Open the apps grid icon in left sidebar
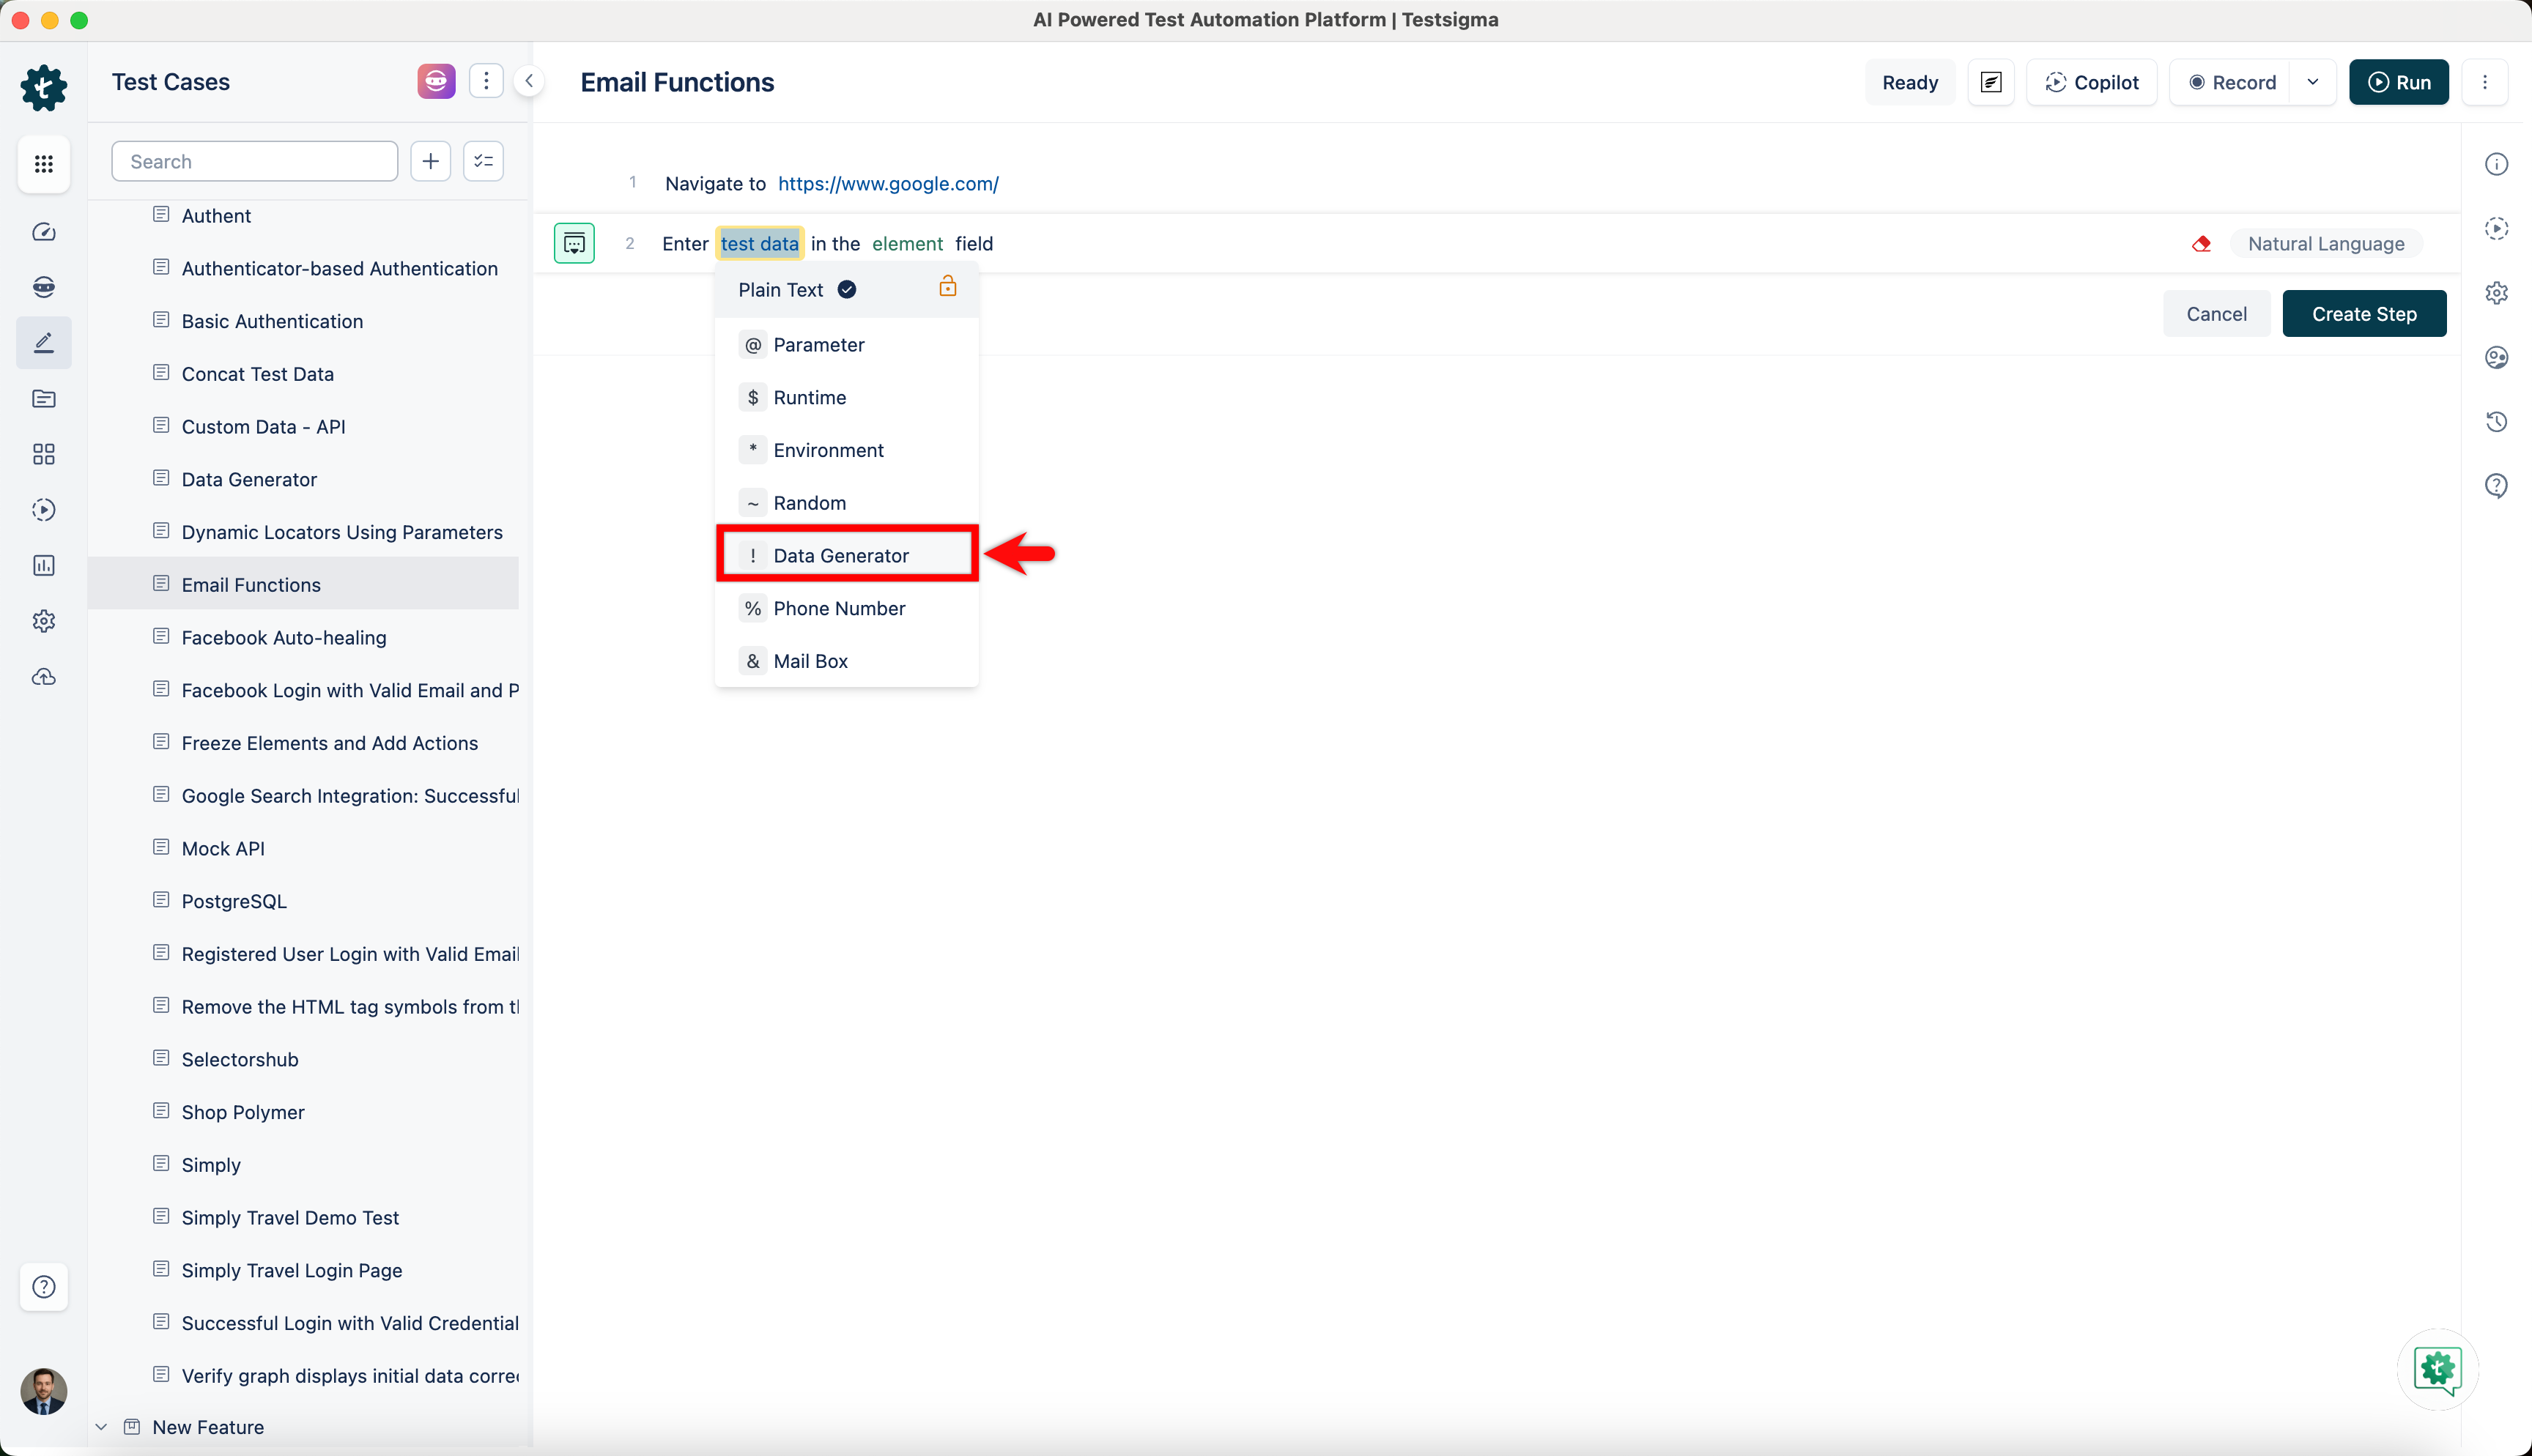 tap(44, 164)
